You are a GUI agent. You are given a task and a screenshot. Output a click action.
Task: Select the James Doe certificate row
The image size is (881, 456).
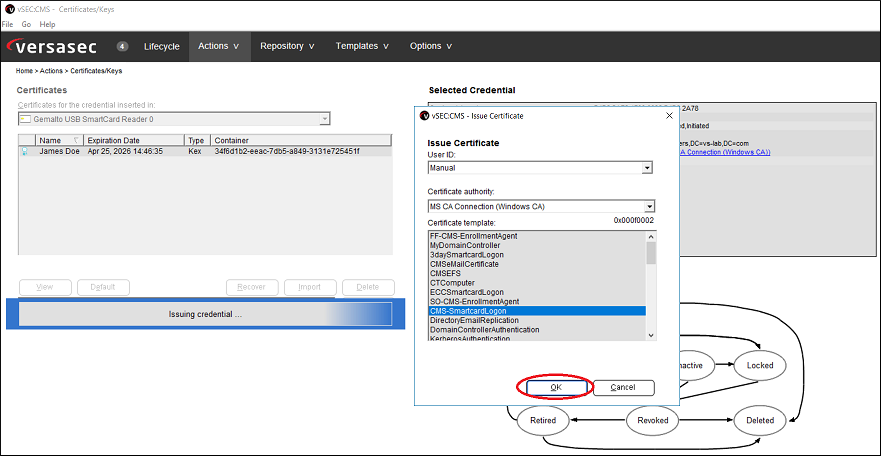tap(205, 152)
